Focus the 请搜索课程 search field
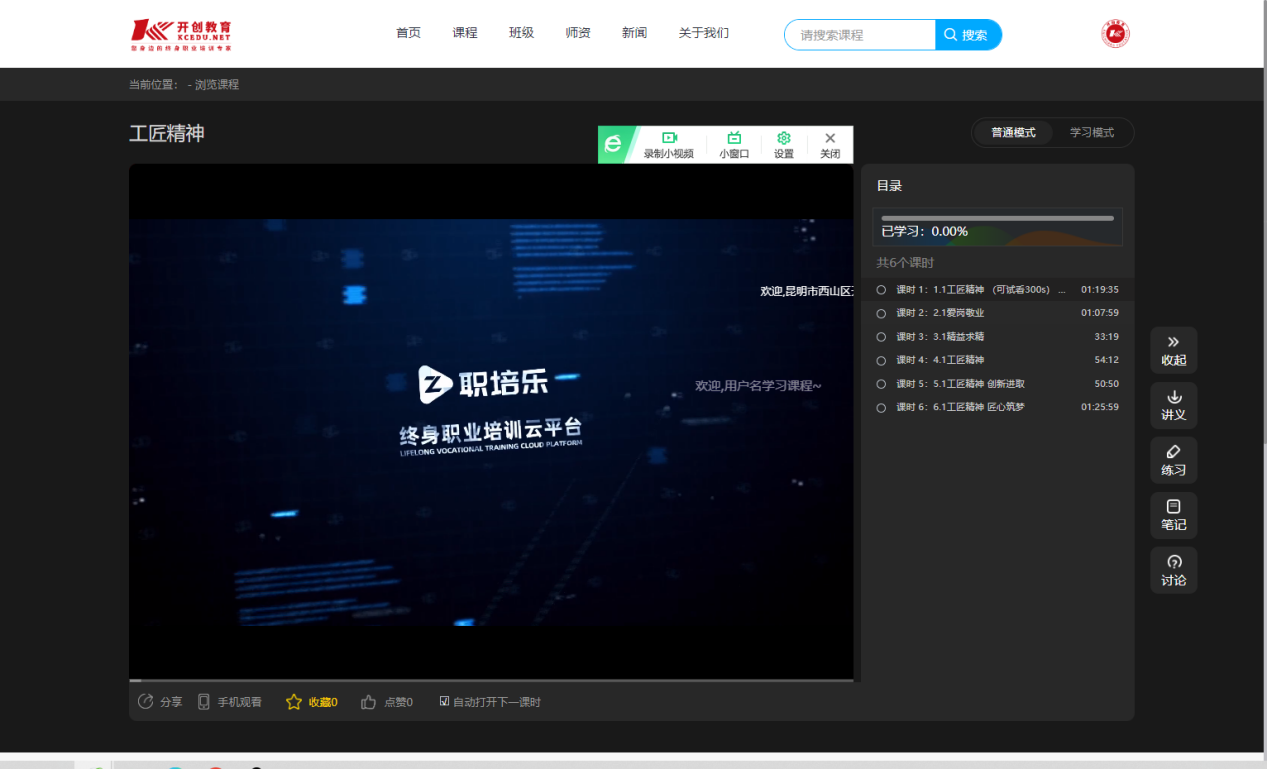This screenshot has width=1267, height=769. pyautogui.click(x=860, y=35)
